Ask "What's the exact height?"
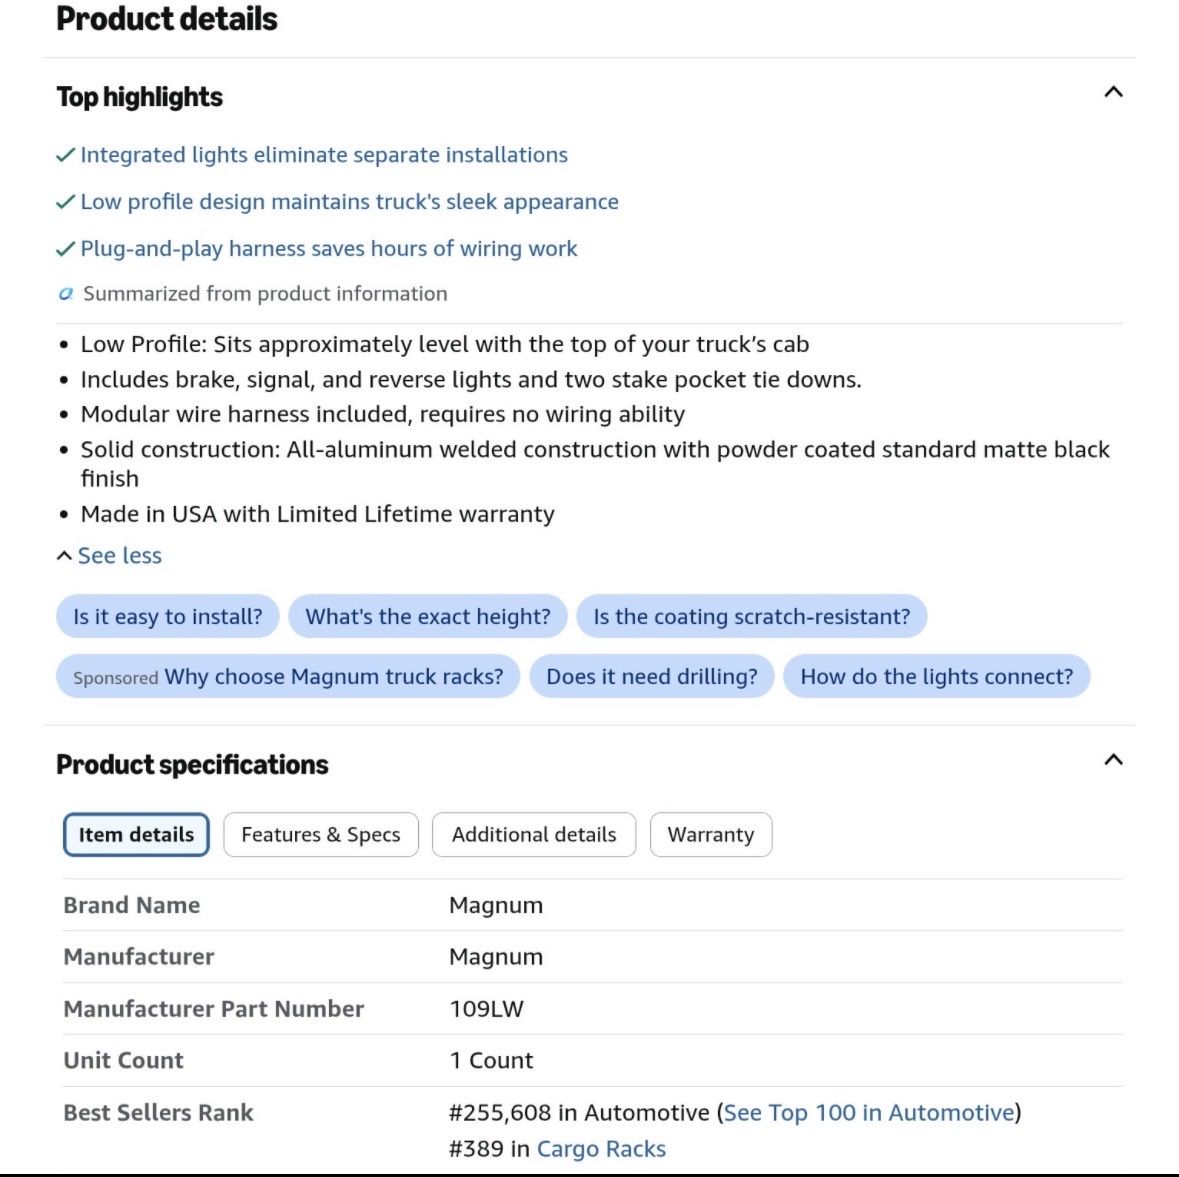Viewport: 1179px width, 1177px height. pyautogui.click(x=428, y=616)
